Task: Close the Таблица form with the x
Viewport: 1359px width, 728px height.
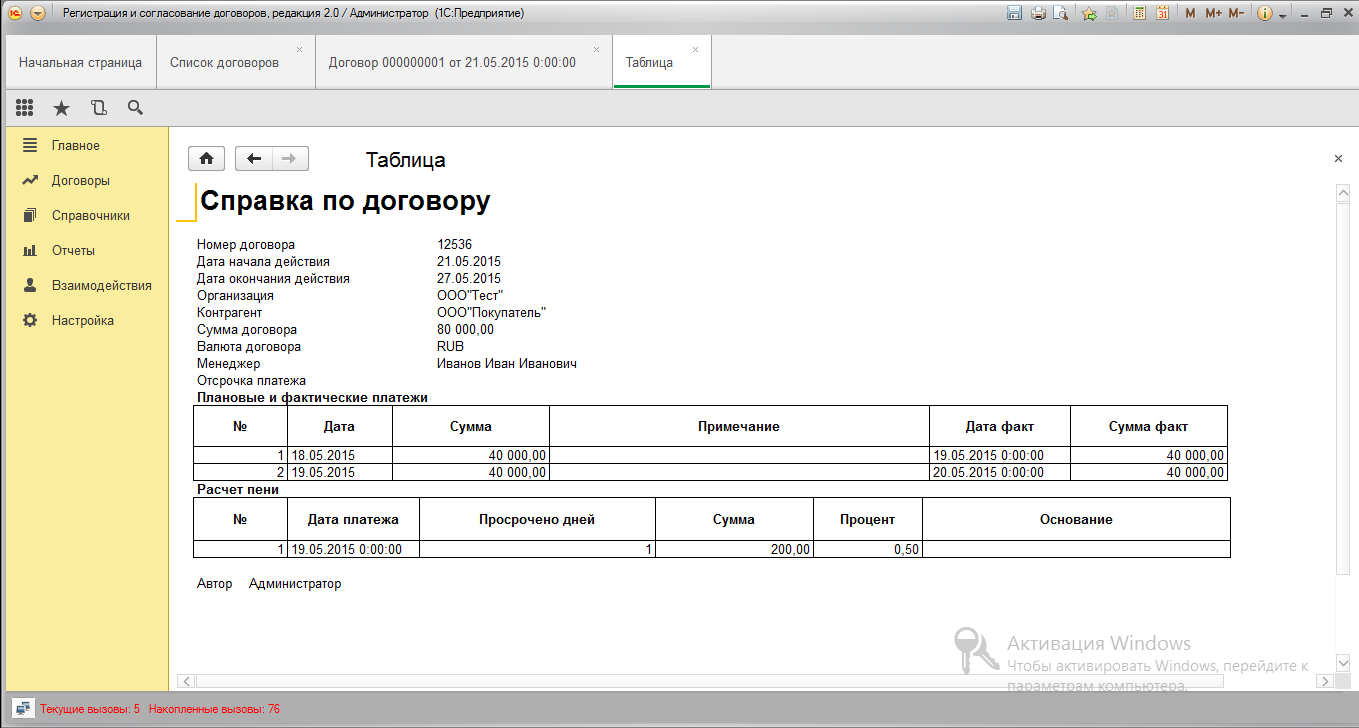Action: [1338, 159]
